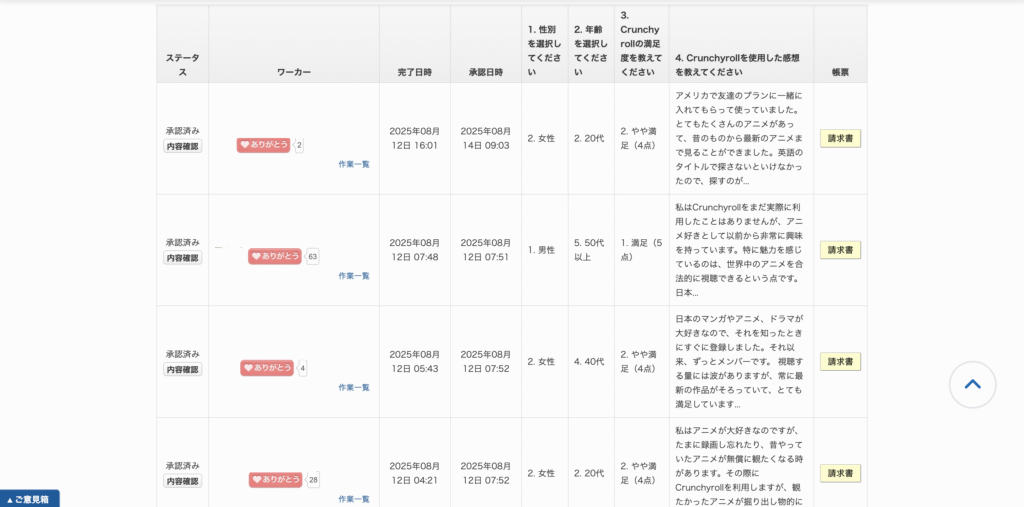The image size is (1024, 507).
Task: Click 請求書 button in 16:01 row
Action: 840,139
